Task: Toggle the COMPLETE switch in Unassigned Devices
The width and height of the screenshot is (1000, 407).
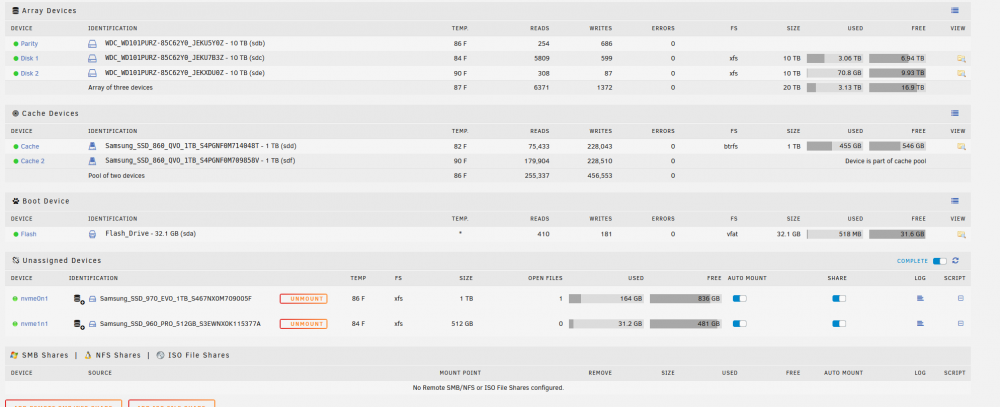Action: pyautogui.click(x=939, y=260)
